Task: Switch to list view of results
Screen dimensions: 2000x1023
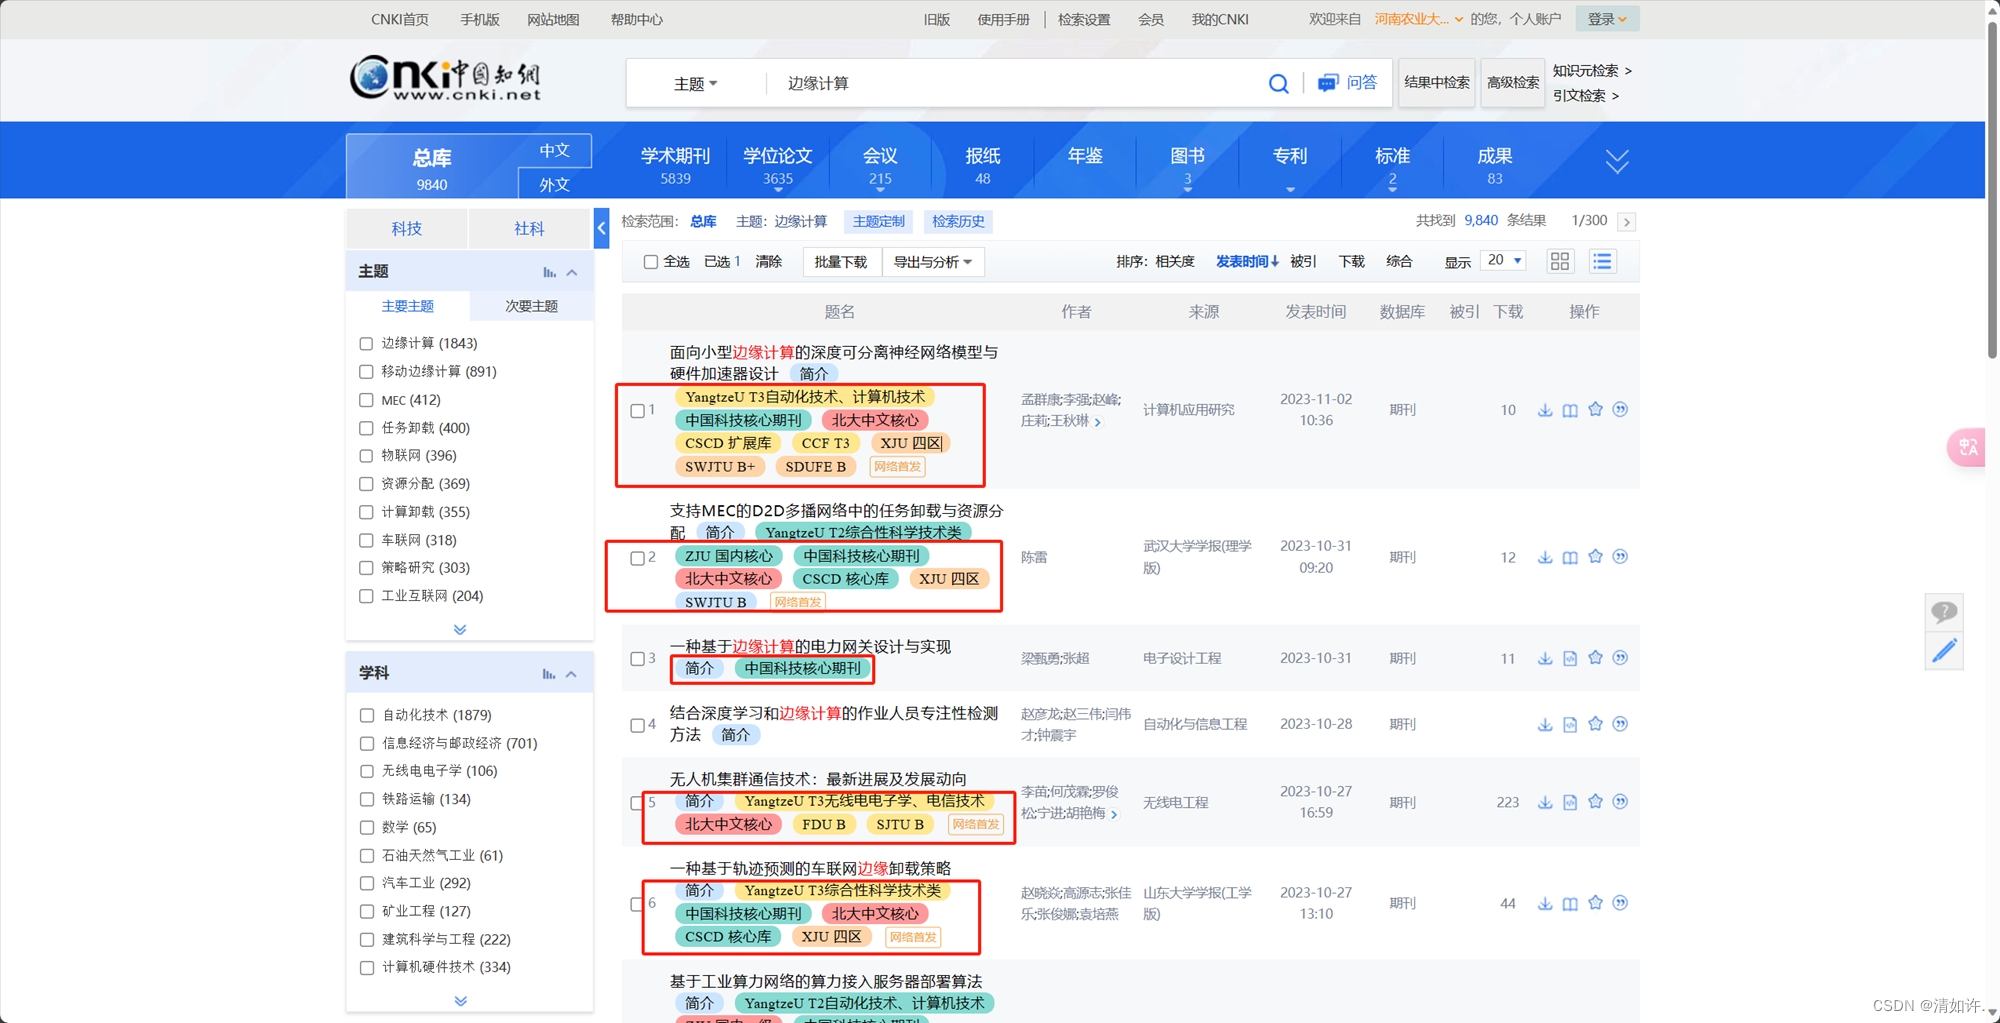Action: point(1601,261)
